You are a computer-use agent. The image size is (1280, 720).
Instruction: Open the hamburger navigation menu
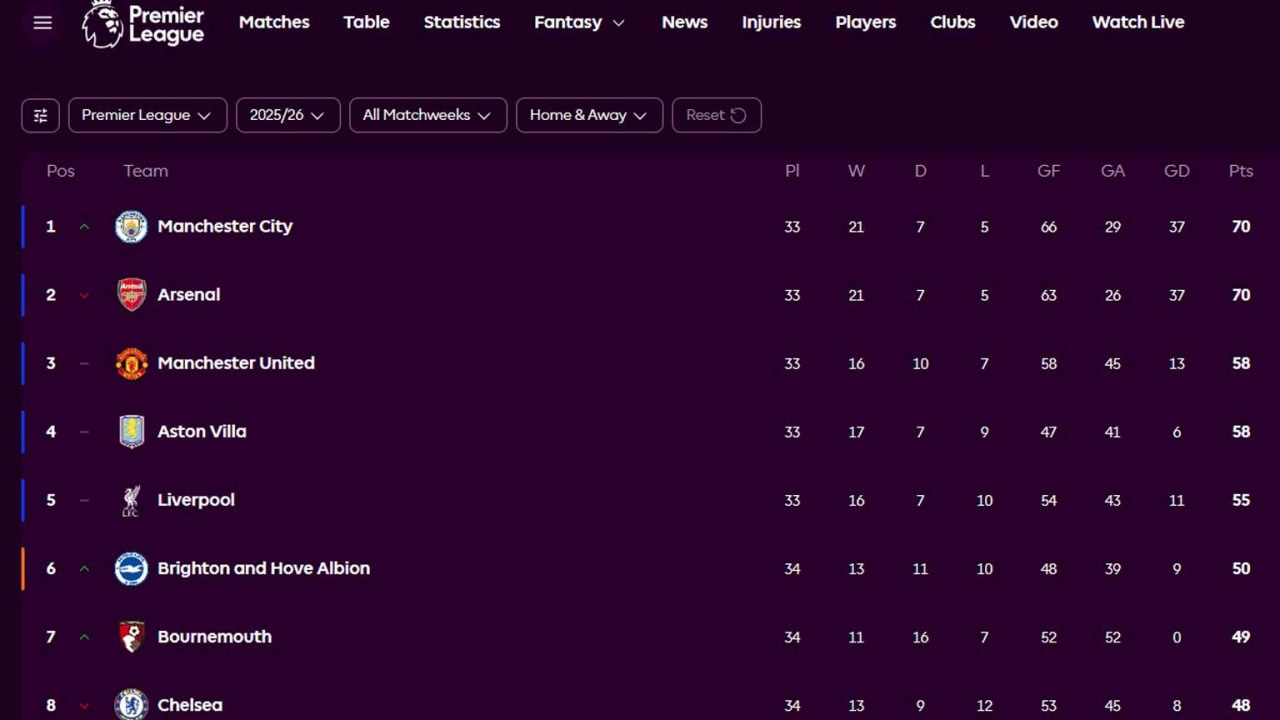pyautogui.click(x=42, y=22)
